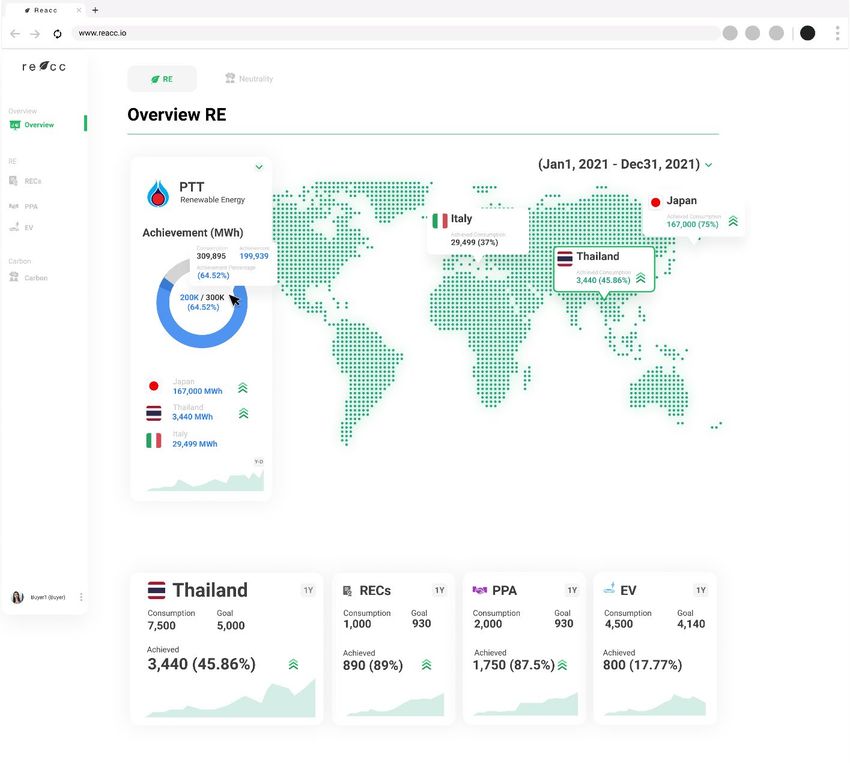
Task: Select Thailand 3,440 MWh list row
Action: click(x=197, y=413)
